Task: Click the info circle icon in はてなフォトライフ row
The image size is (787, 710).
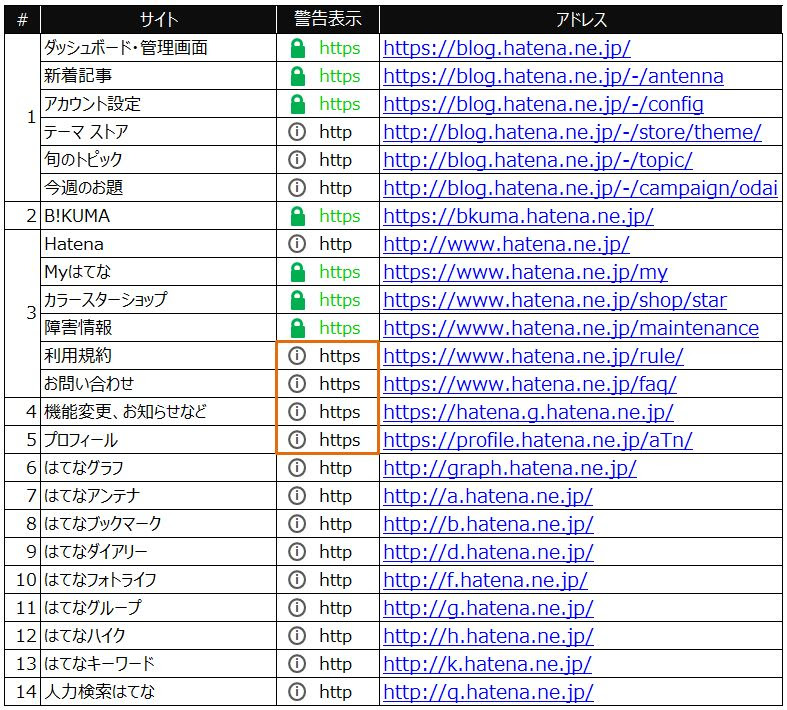Action: coord(297,580)
